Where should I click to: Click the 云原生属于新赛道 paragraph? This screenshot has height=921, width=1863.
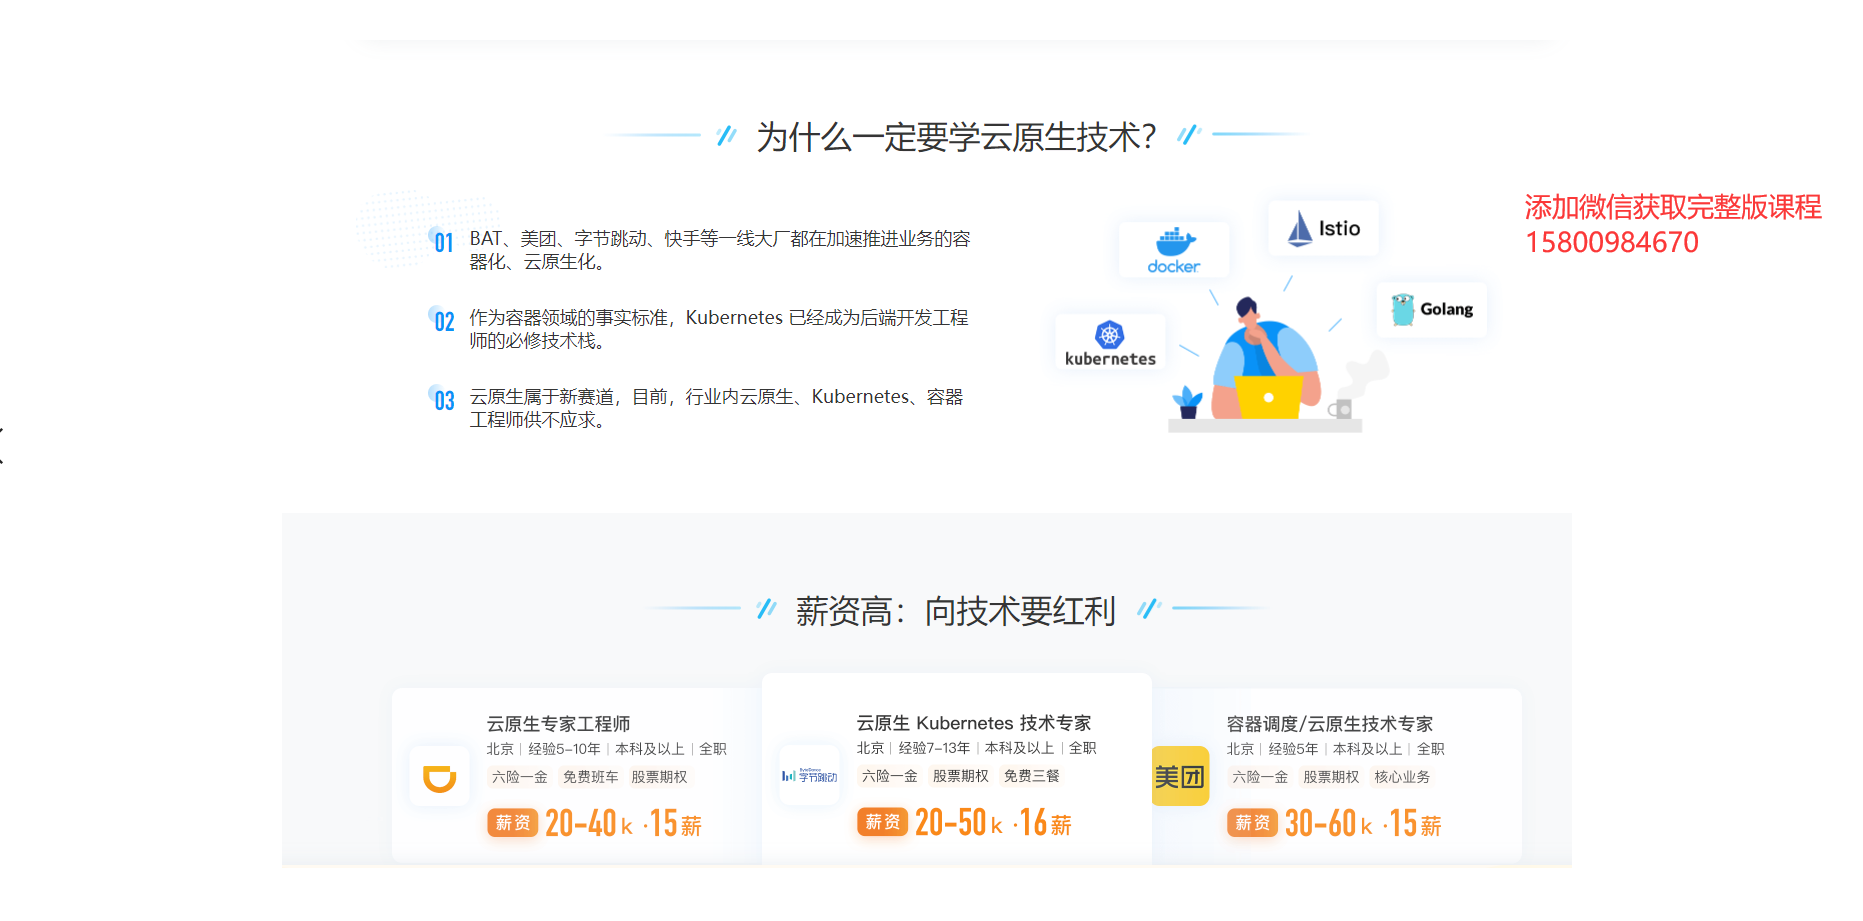716,408
